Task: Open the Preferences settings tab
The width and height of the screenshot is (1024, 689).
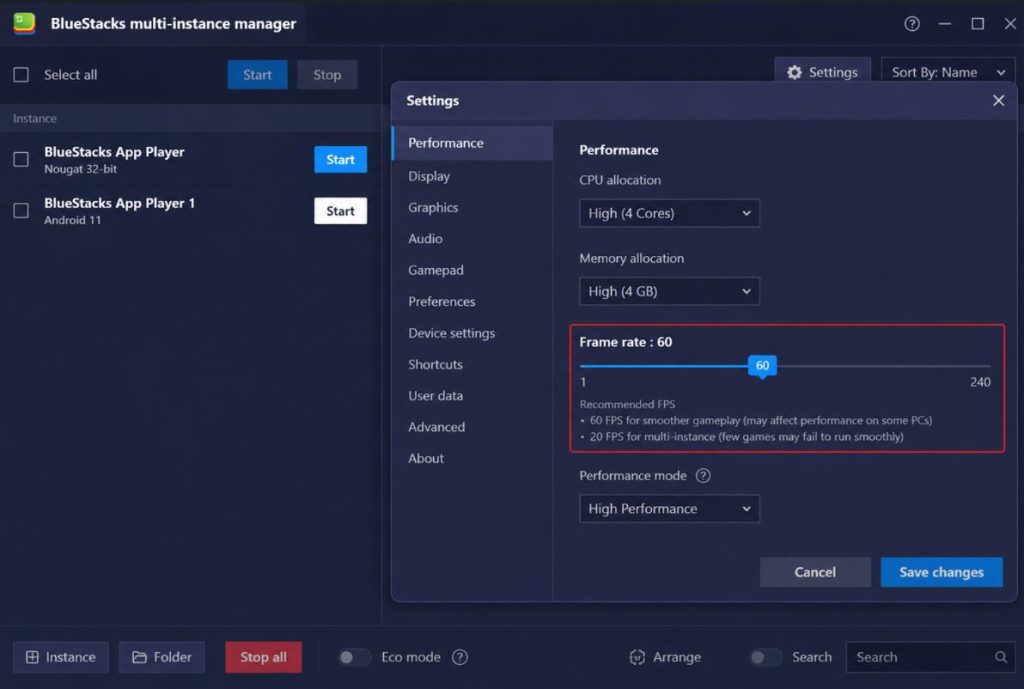Action: click(x=472, y=301)
